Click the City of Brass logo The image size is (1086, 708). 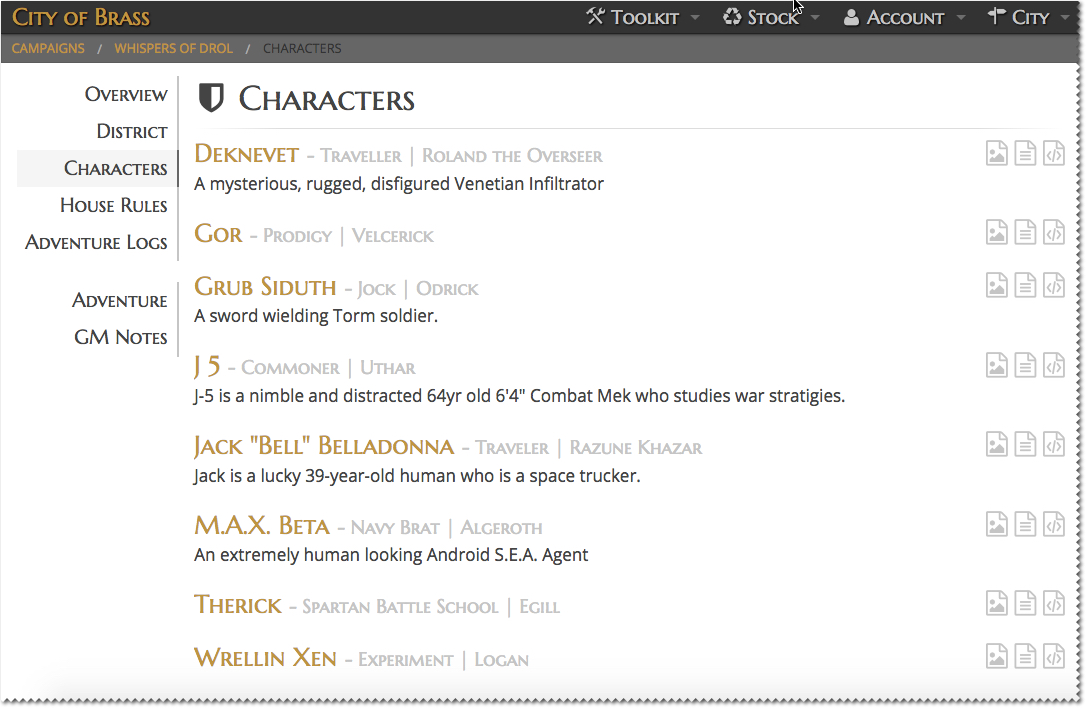click(x=81, y=17)
